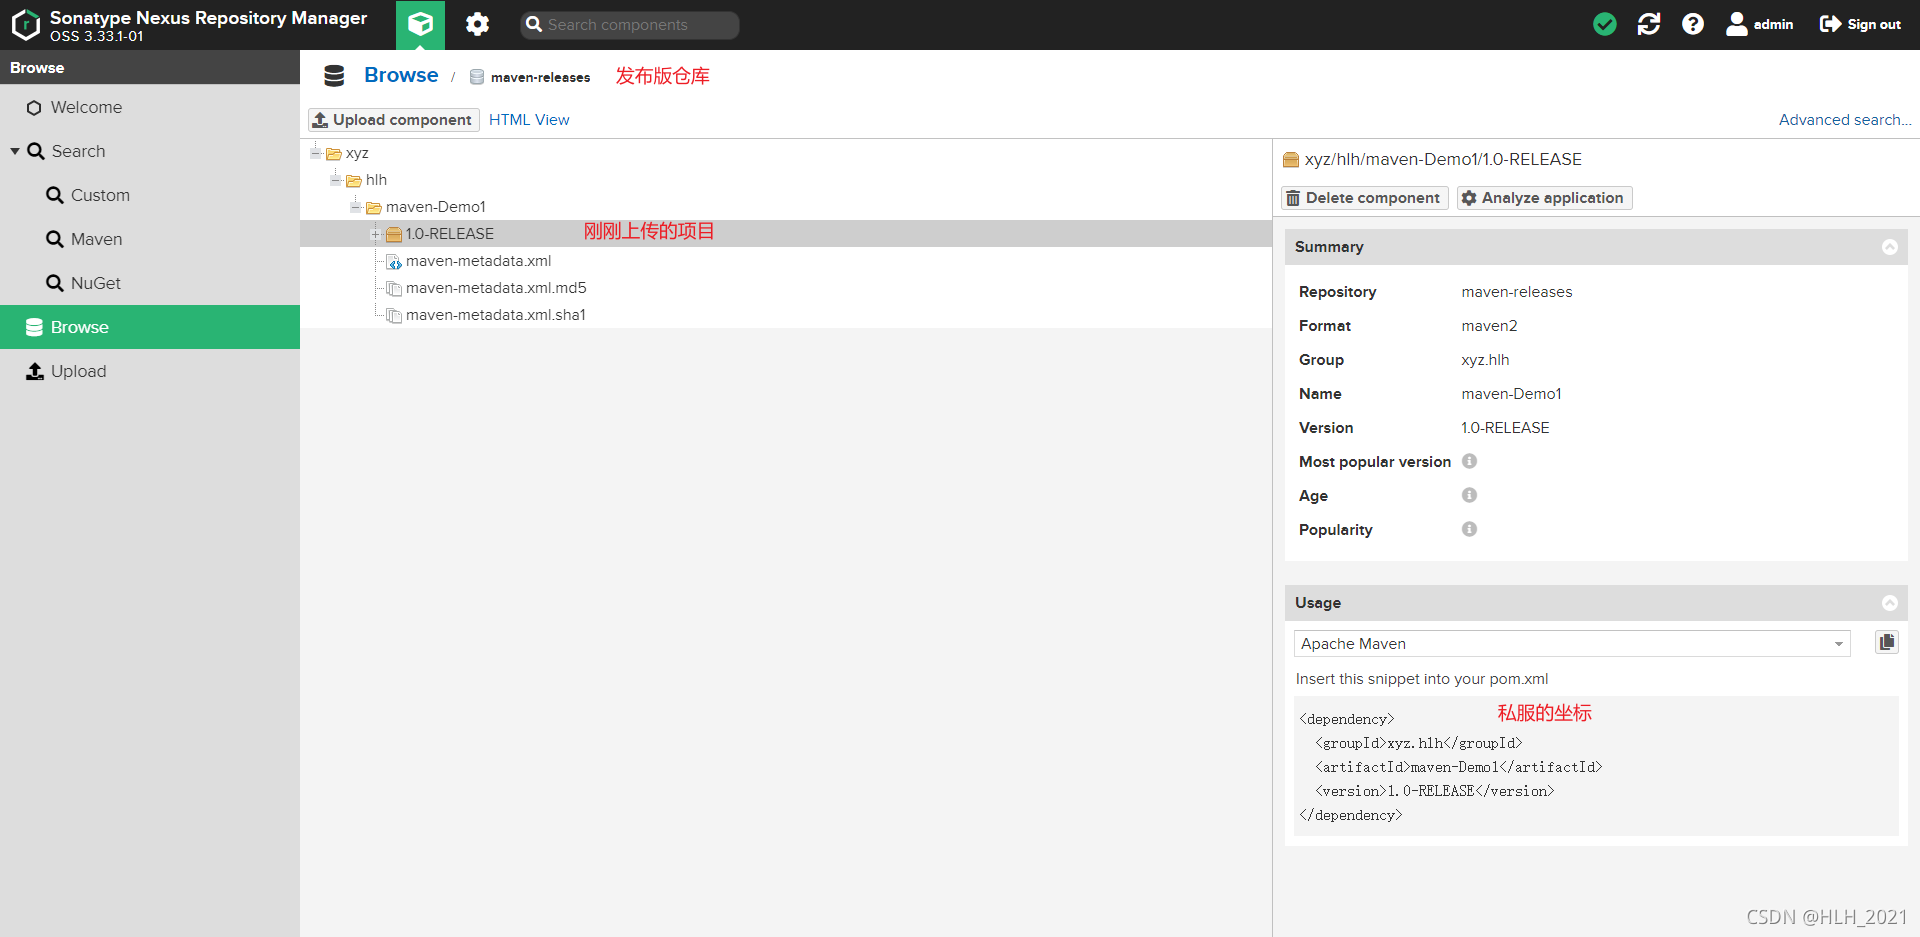Collapse the xyz folder node
The width and height of the screenshot is (1920, 937).
tap(316, 153)
